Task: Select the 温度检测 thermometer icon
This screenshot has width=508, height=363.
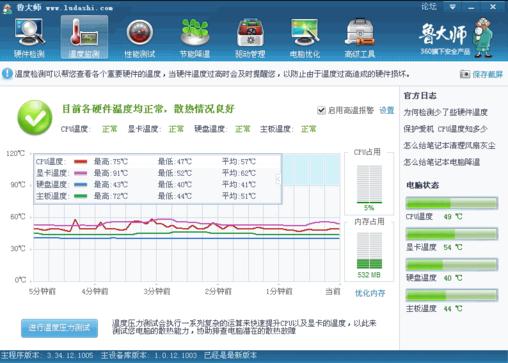Action: 84,37
